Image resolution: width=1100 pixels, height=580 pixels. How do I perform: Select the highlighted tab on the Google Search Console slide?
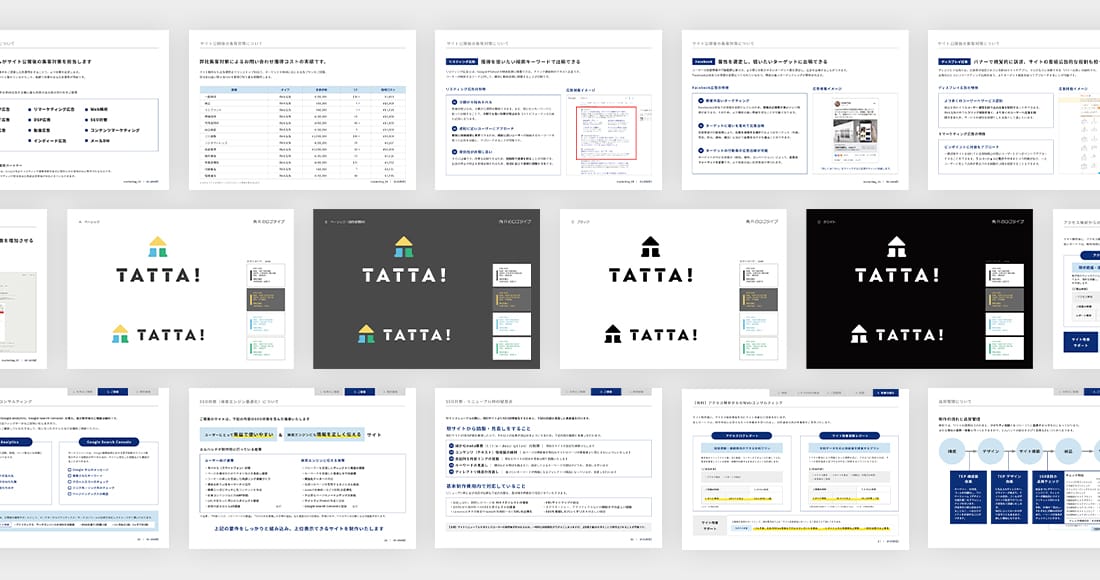pyautogui.click(x=112, y=392)
